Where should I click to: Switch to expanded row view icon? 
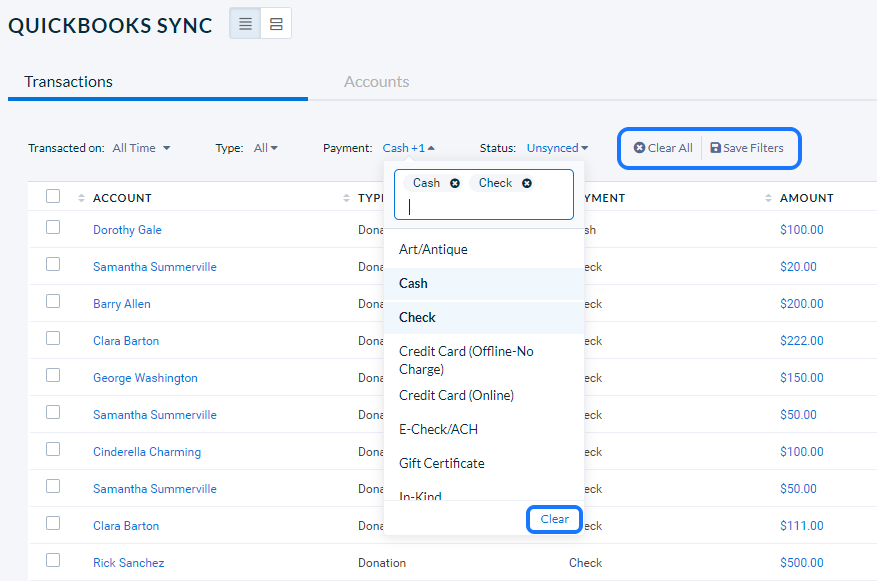pyautogui.click(x=276, y=23)
